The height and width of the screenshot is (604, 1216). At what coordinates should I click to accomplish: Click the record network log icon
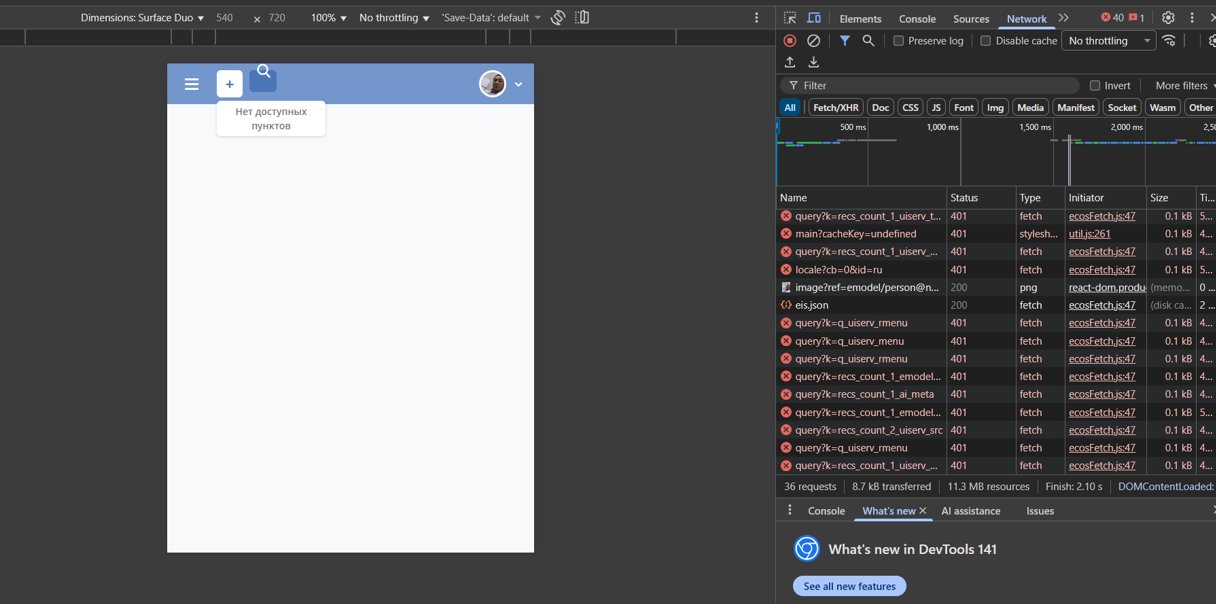(790, 41)
